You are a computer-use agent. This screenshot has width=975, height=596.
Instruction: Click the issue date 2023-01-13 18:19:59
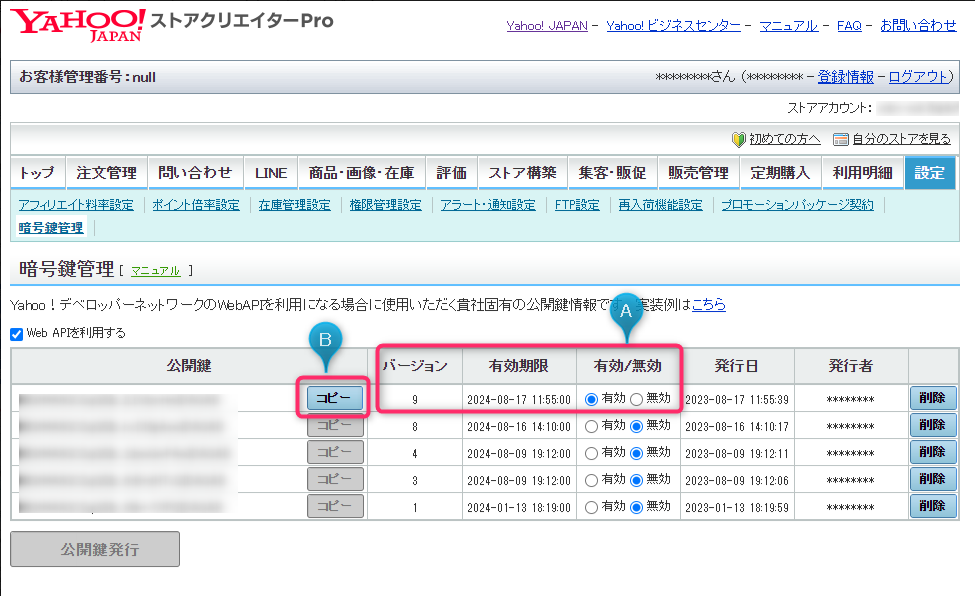pos(737,508)
